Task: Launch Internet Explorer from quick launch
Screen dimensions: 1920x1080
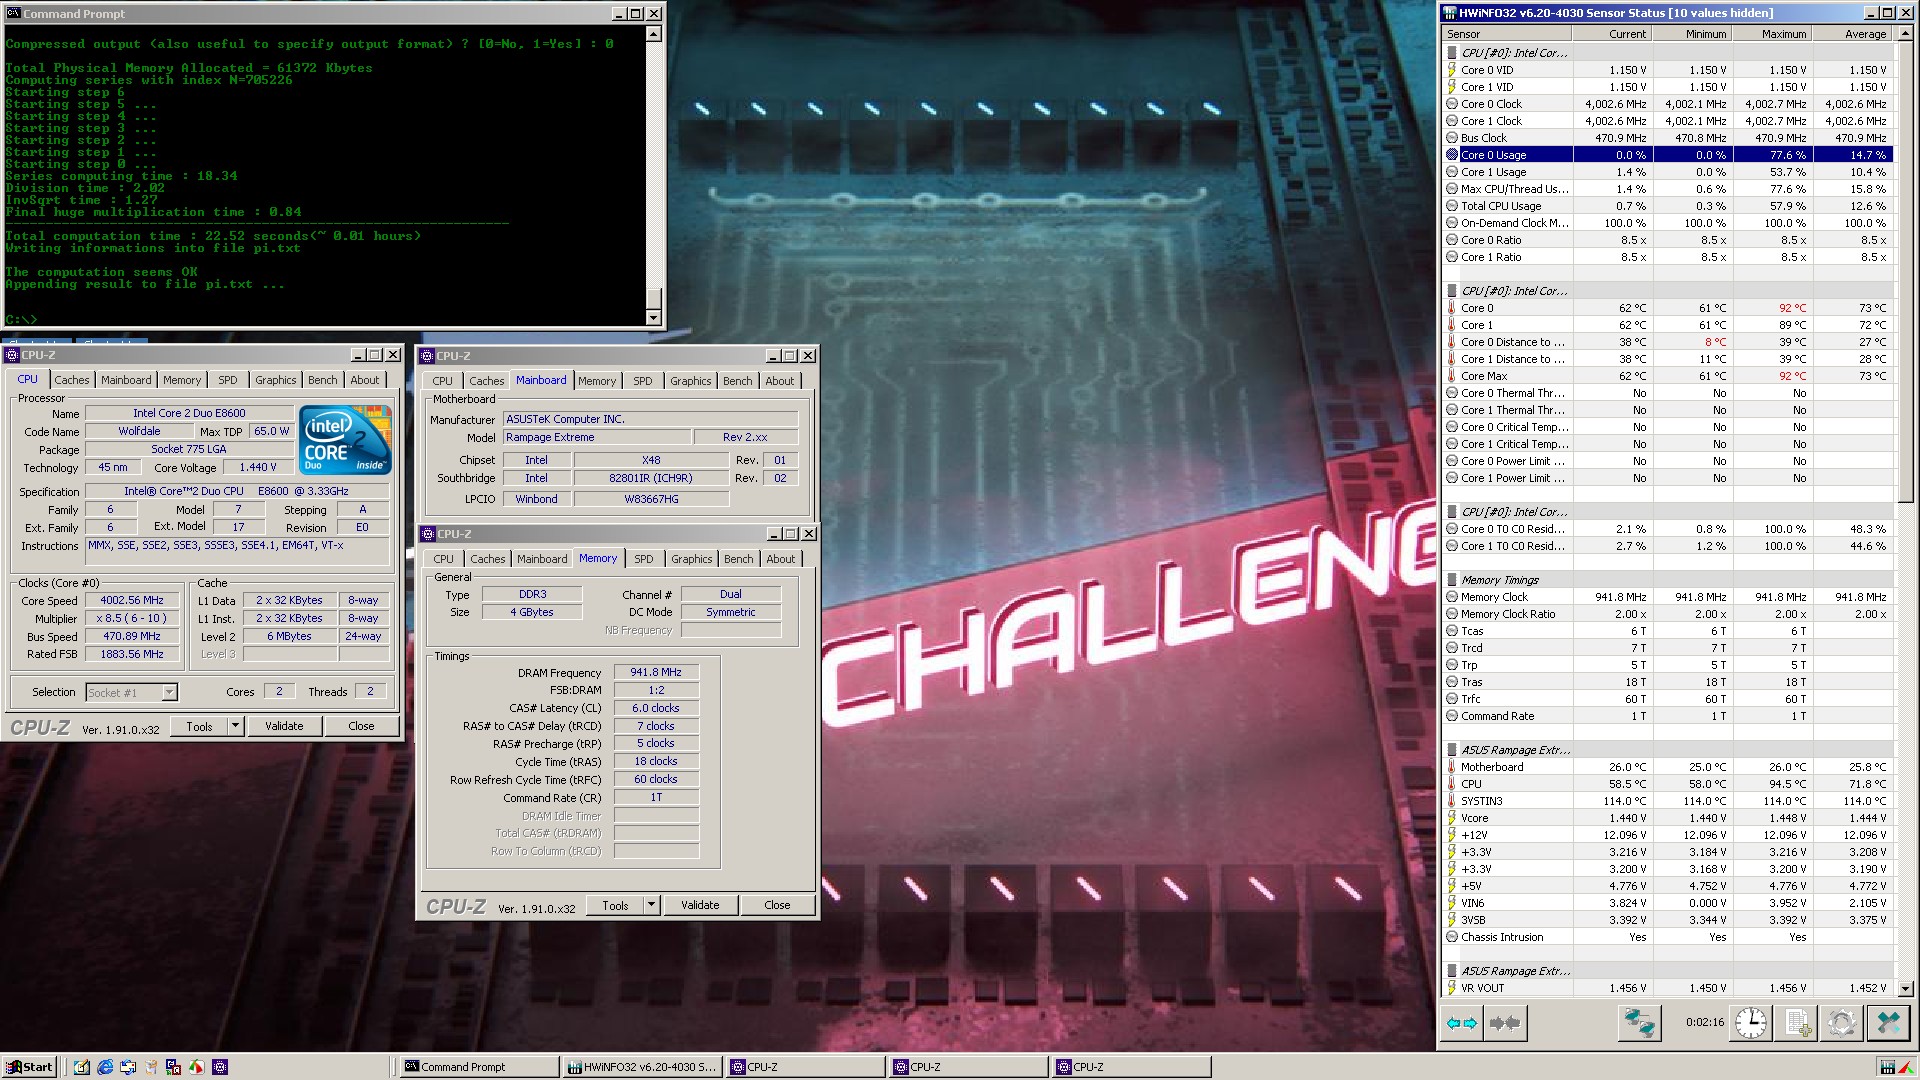Action: point(105,1067)
